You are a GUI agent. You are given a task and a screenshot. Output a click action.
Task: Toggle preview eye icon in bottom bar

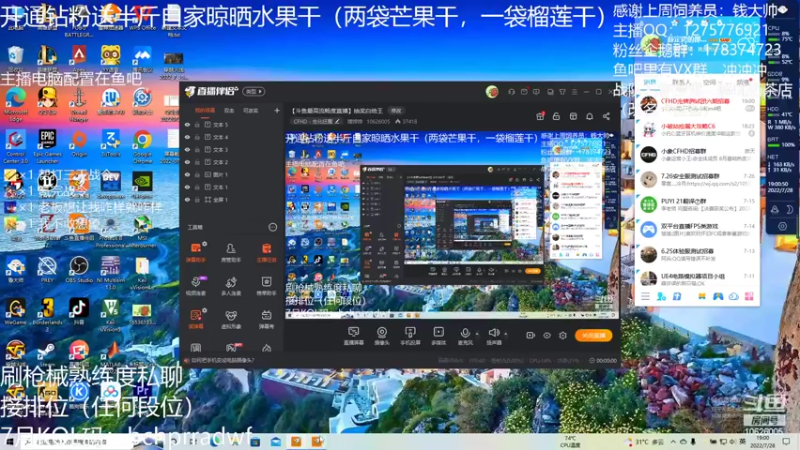(x=547, y=335)
